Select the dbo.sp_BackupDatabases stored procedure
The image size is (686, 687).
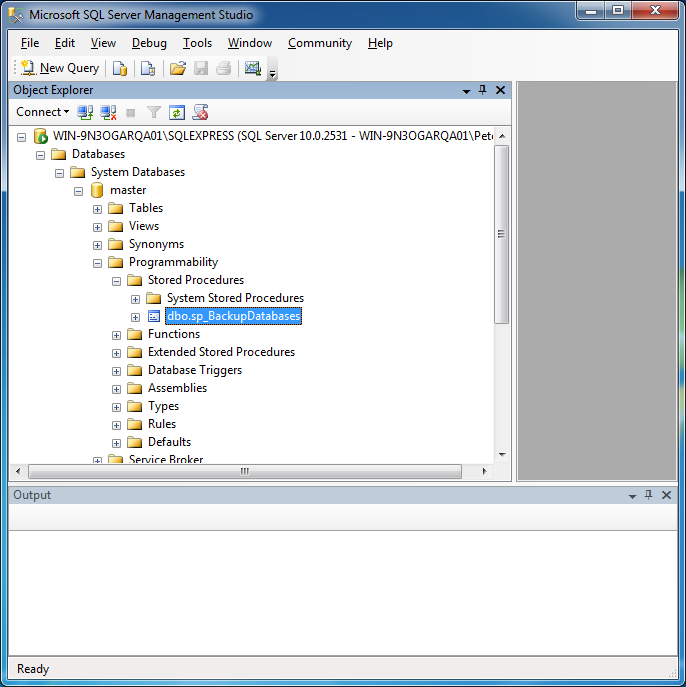point(233,316)
